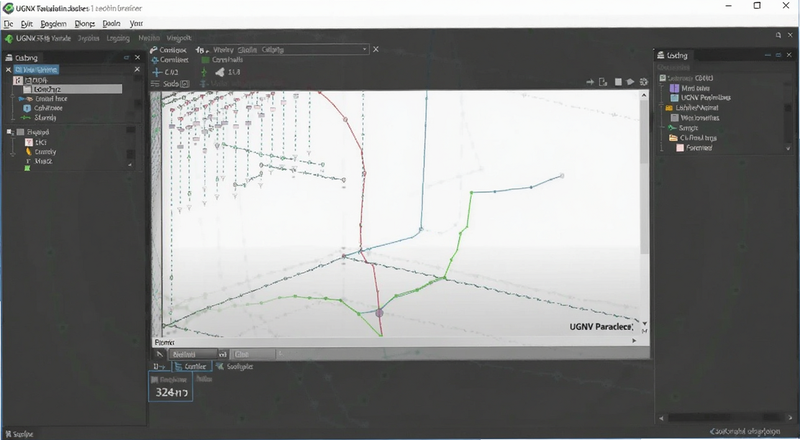Open the small dropdown between bottom fields
800x440 pixels.
click(x=222, y=354)
